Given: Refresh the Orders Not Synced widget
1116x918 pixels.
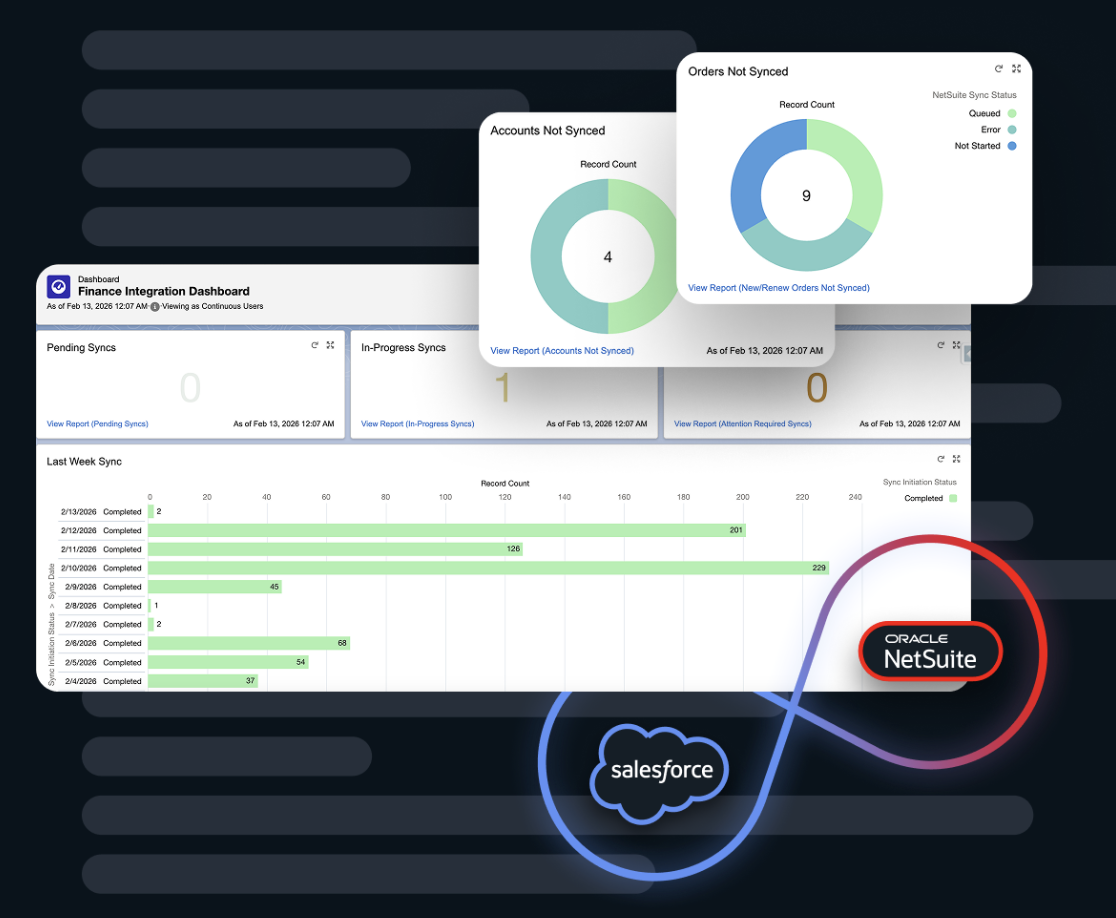Looking at the screenshot, I should point(999,69).
